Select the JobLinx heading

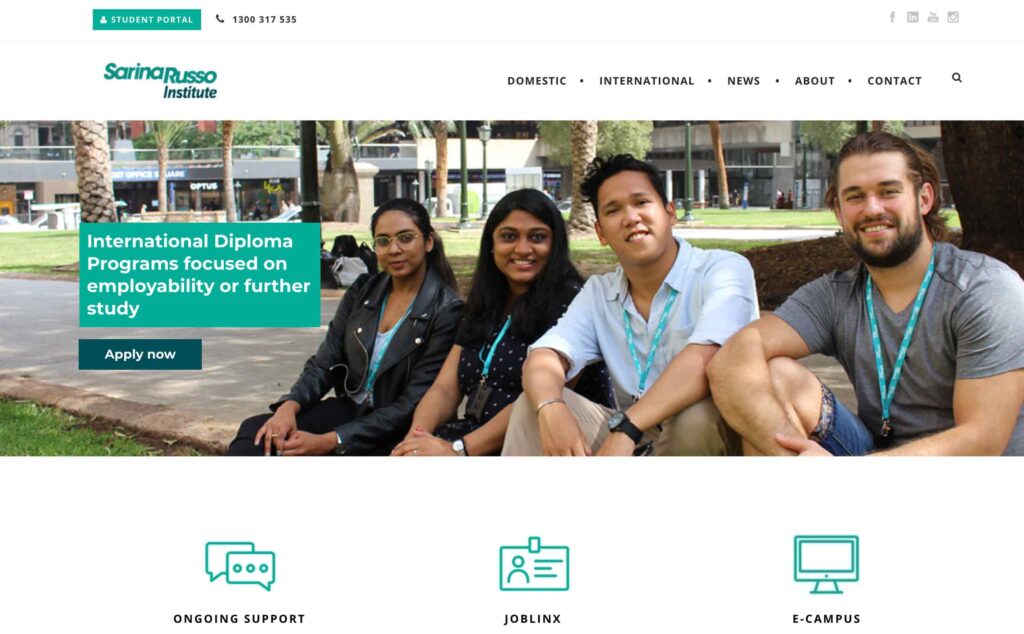tap(533, 618)
